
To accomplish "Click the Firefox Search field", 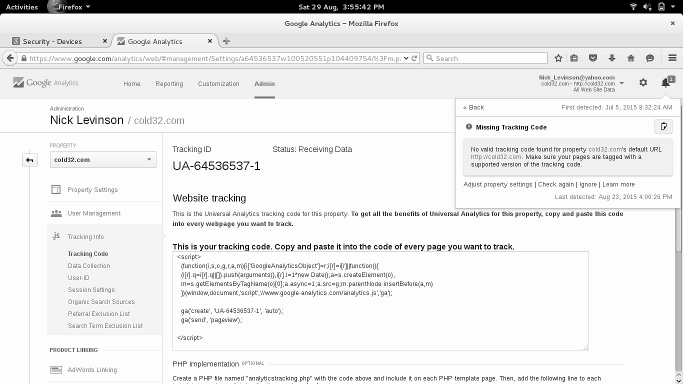I will (x=485, y=58).
